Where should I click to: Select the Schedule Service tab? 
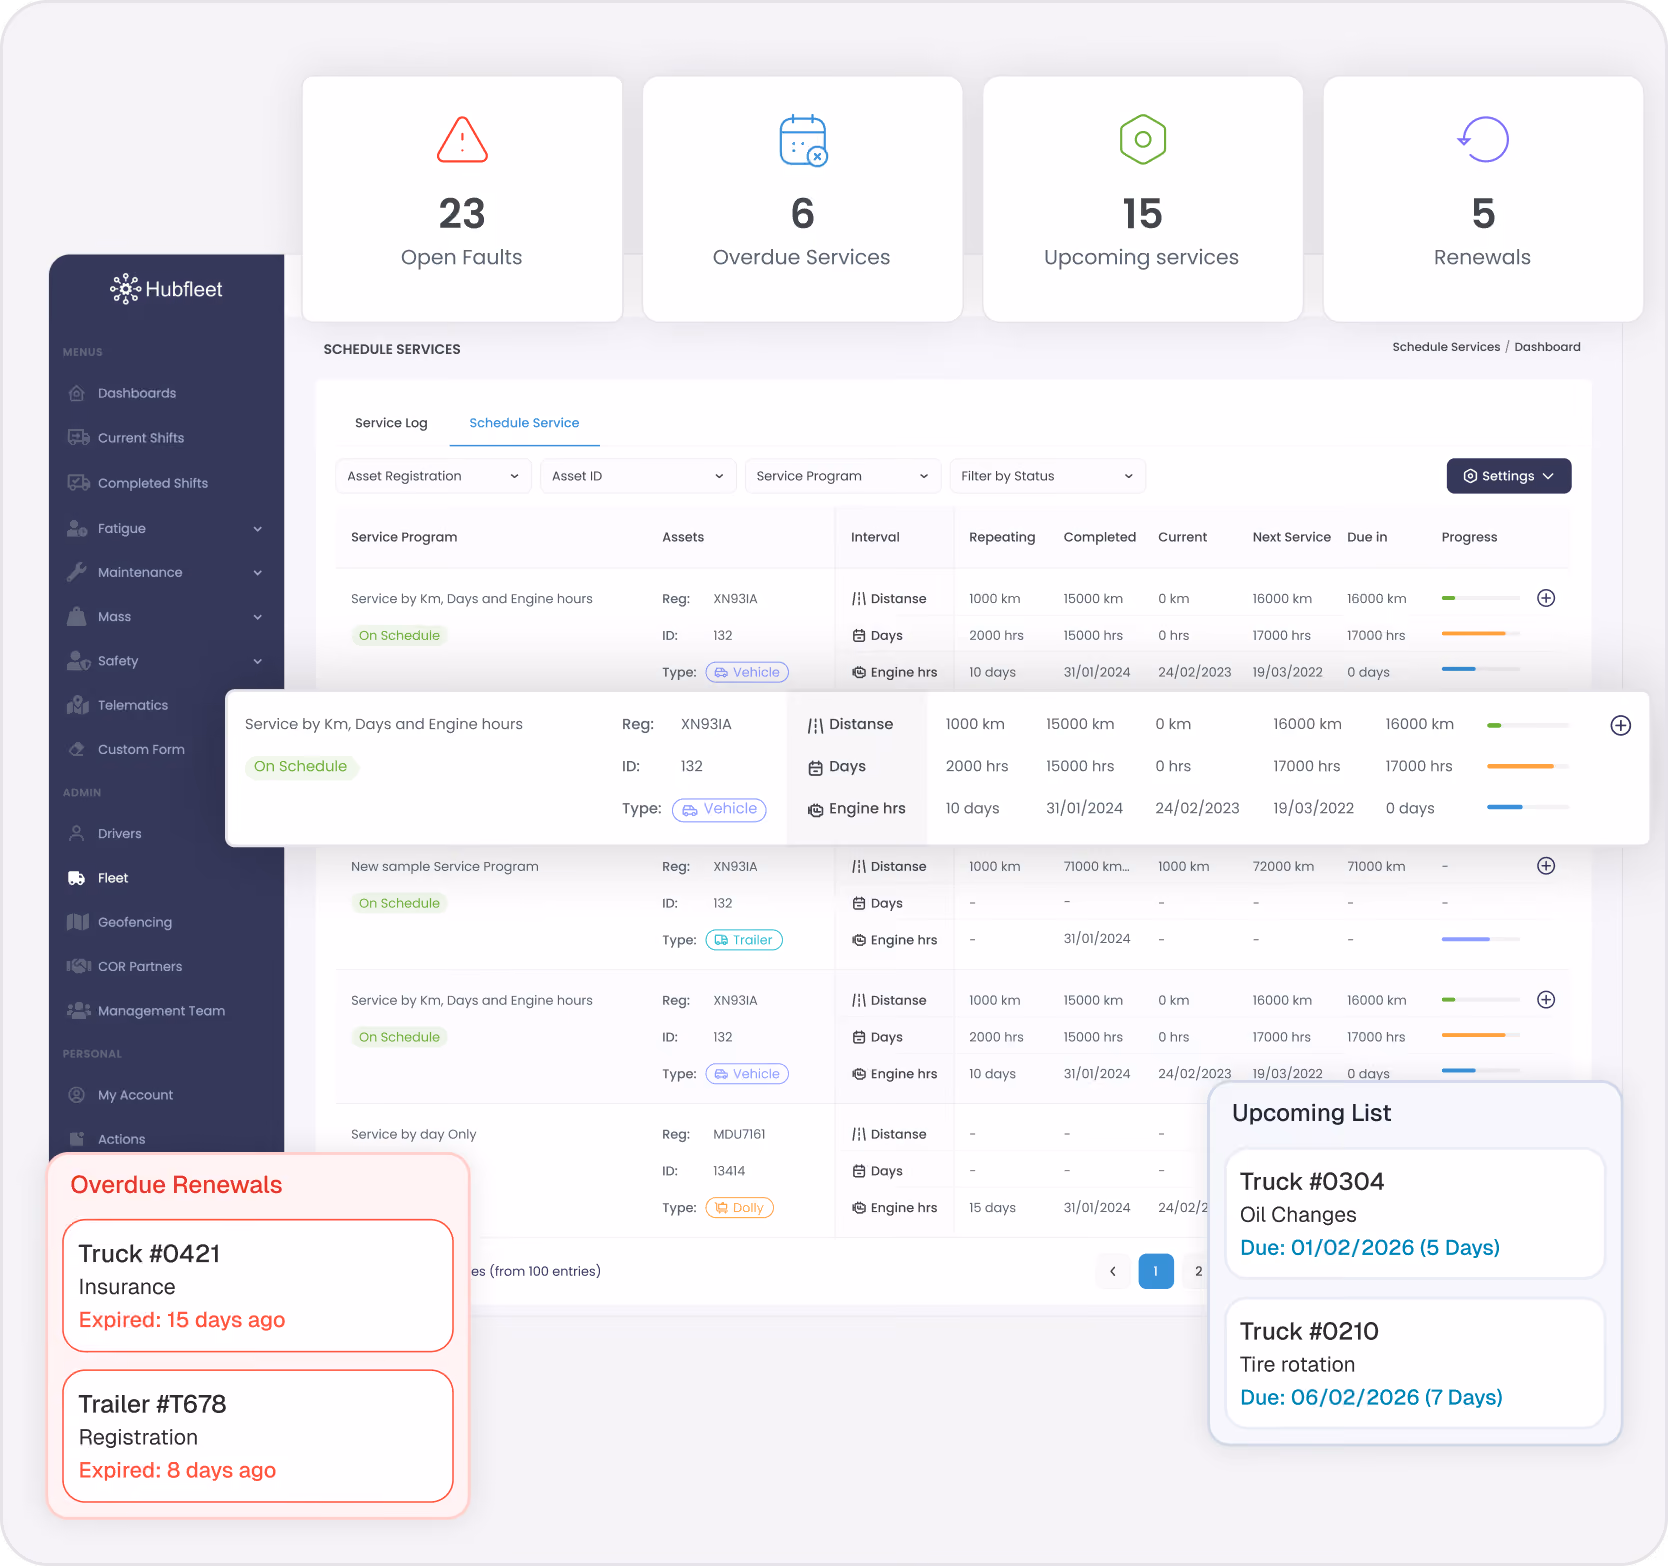coord(524,423)
